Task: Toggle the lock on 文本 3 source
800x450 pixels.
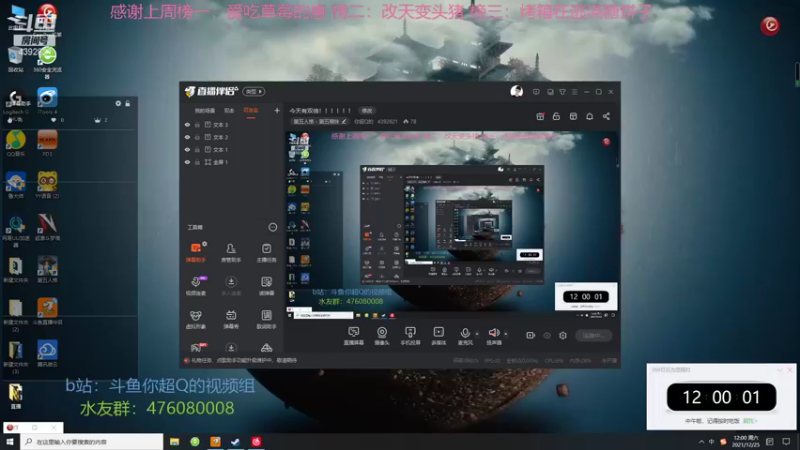Action: point(197,124)
